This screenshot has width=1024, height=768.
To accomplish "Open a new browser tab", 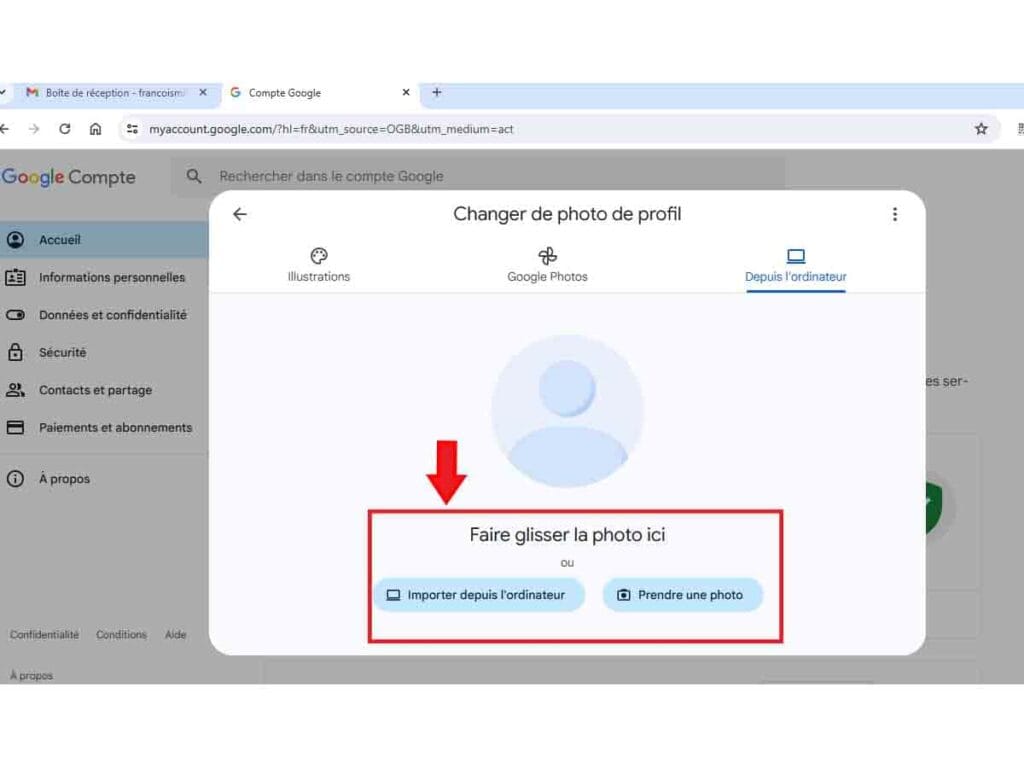I will click(436, 93).
